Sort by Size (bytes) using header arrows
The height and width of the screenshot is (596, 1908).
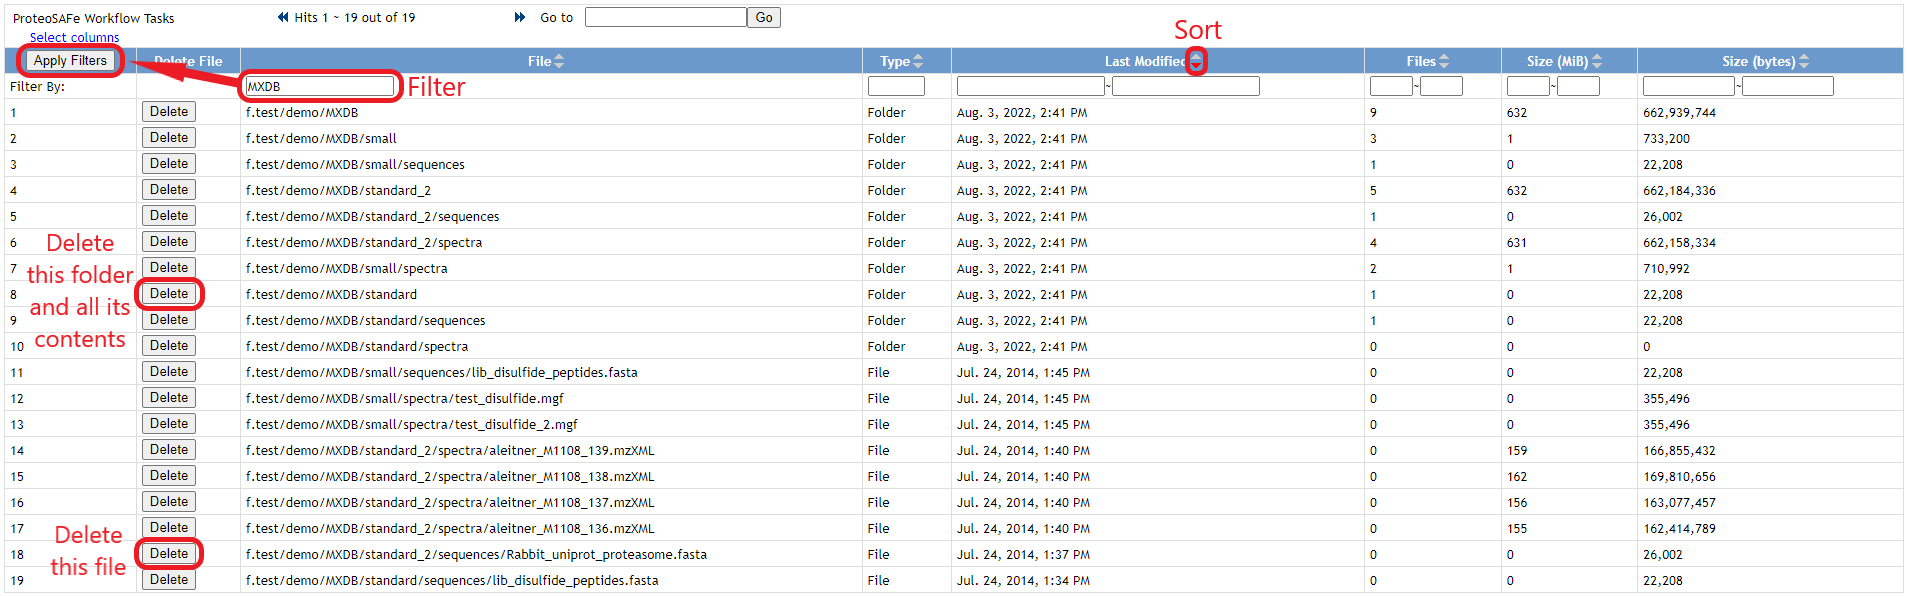pos(1804,61)
